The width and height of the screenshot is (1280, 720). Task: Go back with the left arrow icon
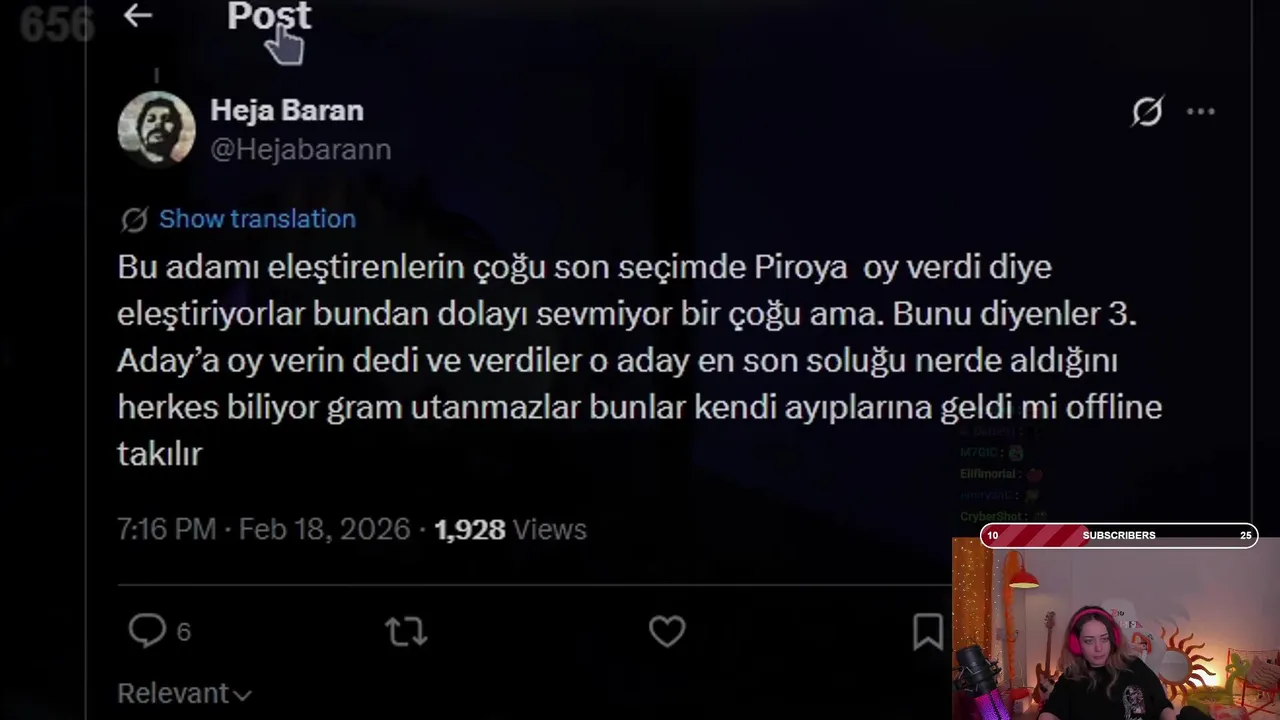tap(138, 15)
